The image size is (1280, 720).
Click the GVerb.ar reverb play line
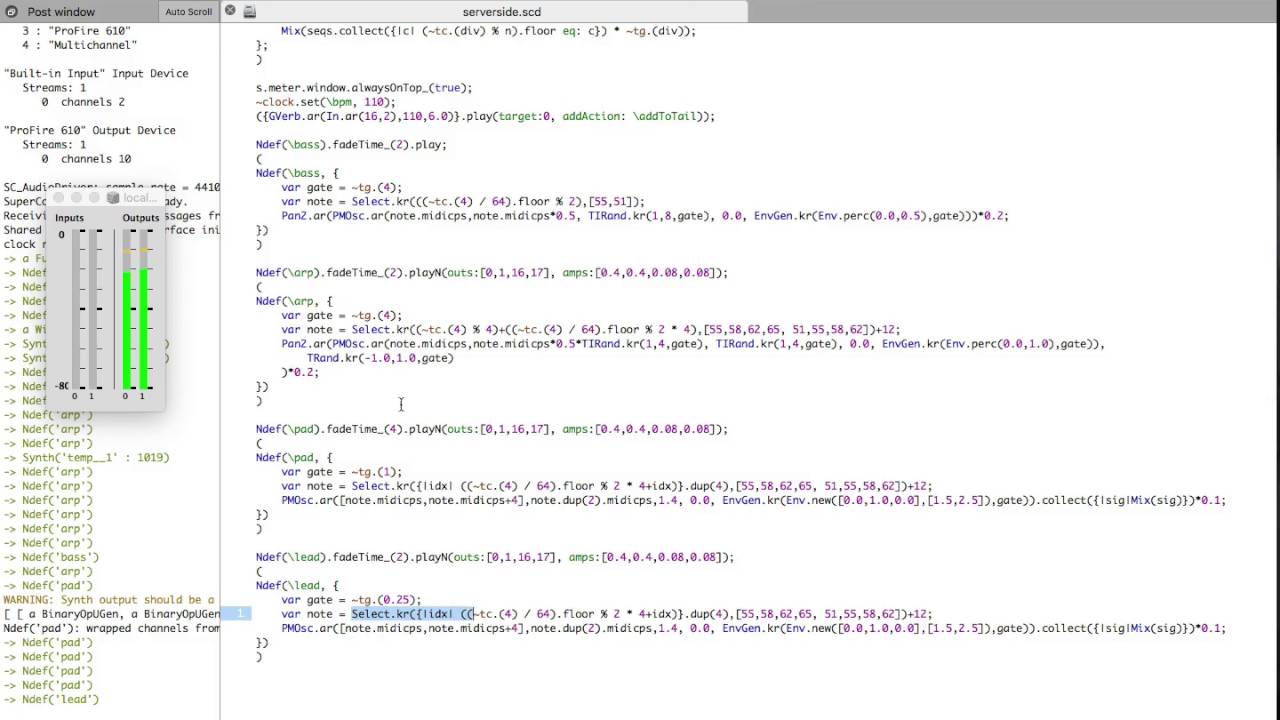[x=485, y=116]
